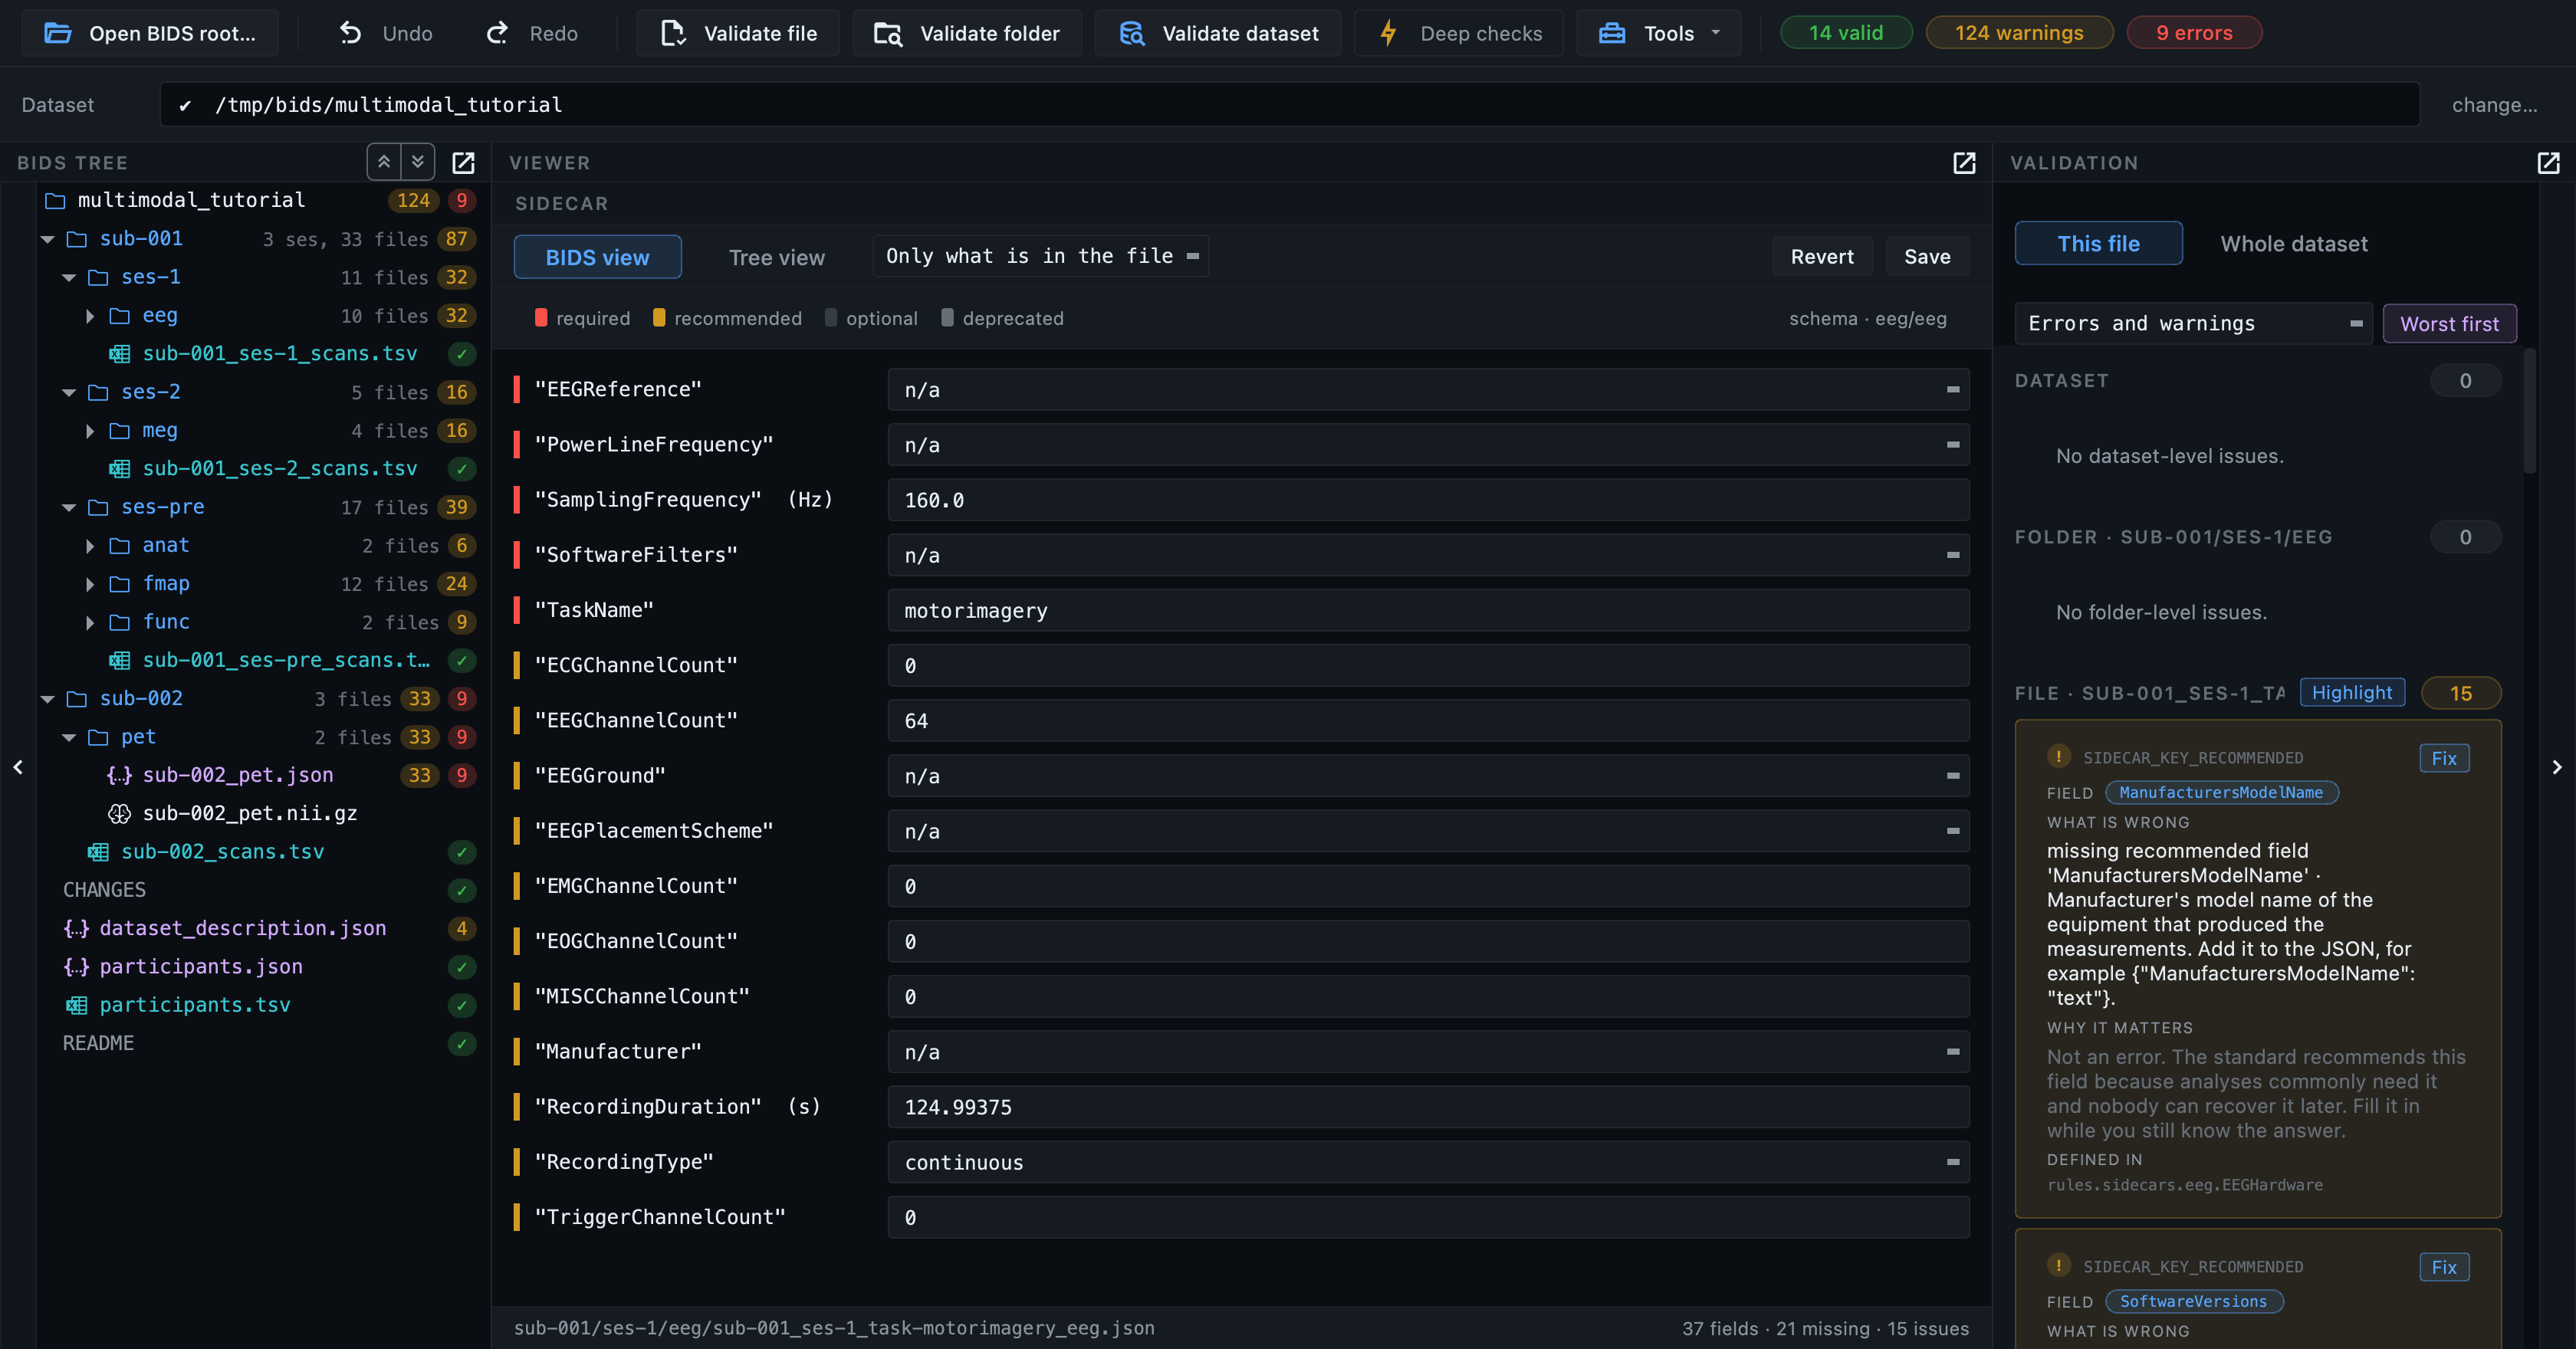Expand the meg folder

90,431
